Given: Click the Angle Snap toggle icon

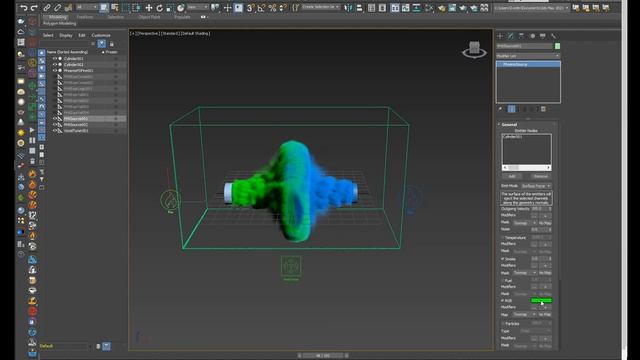Looking at the screenshot, I should coord(261,7).
